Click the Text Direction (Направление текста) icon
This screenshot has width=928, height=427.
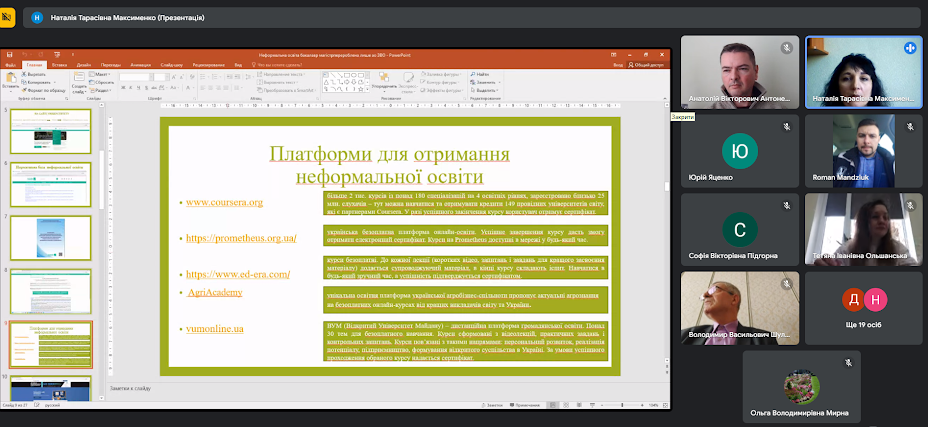260,75
